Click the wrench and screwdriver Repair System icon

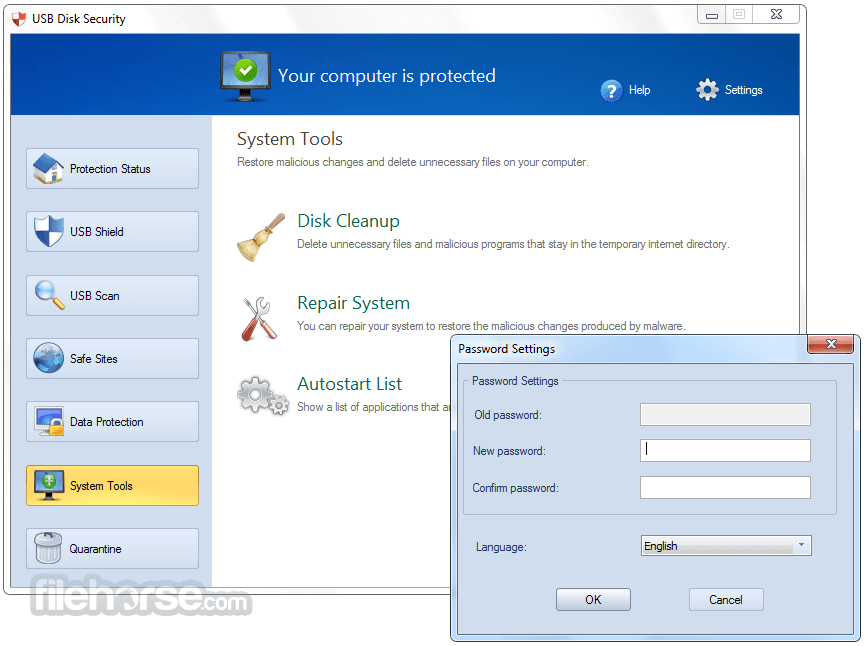coord(259,318)
